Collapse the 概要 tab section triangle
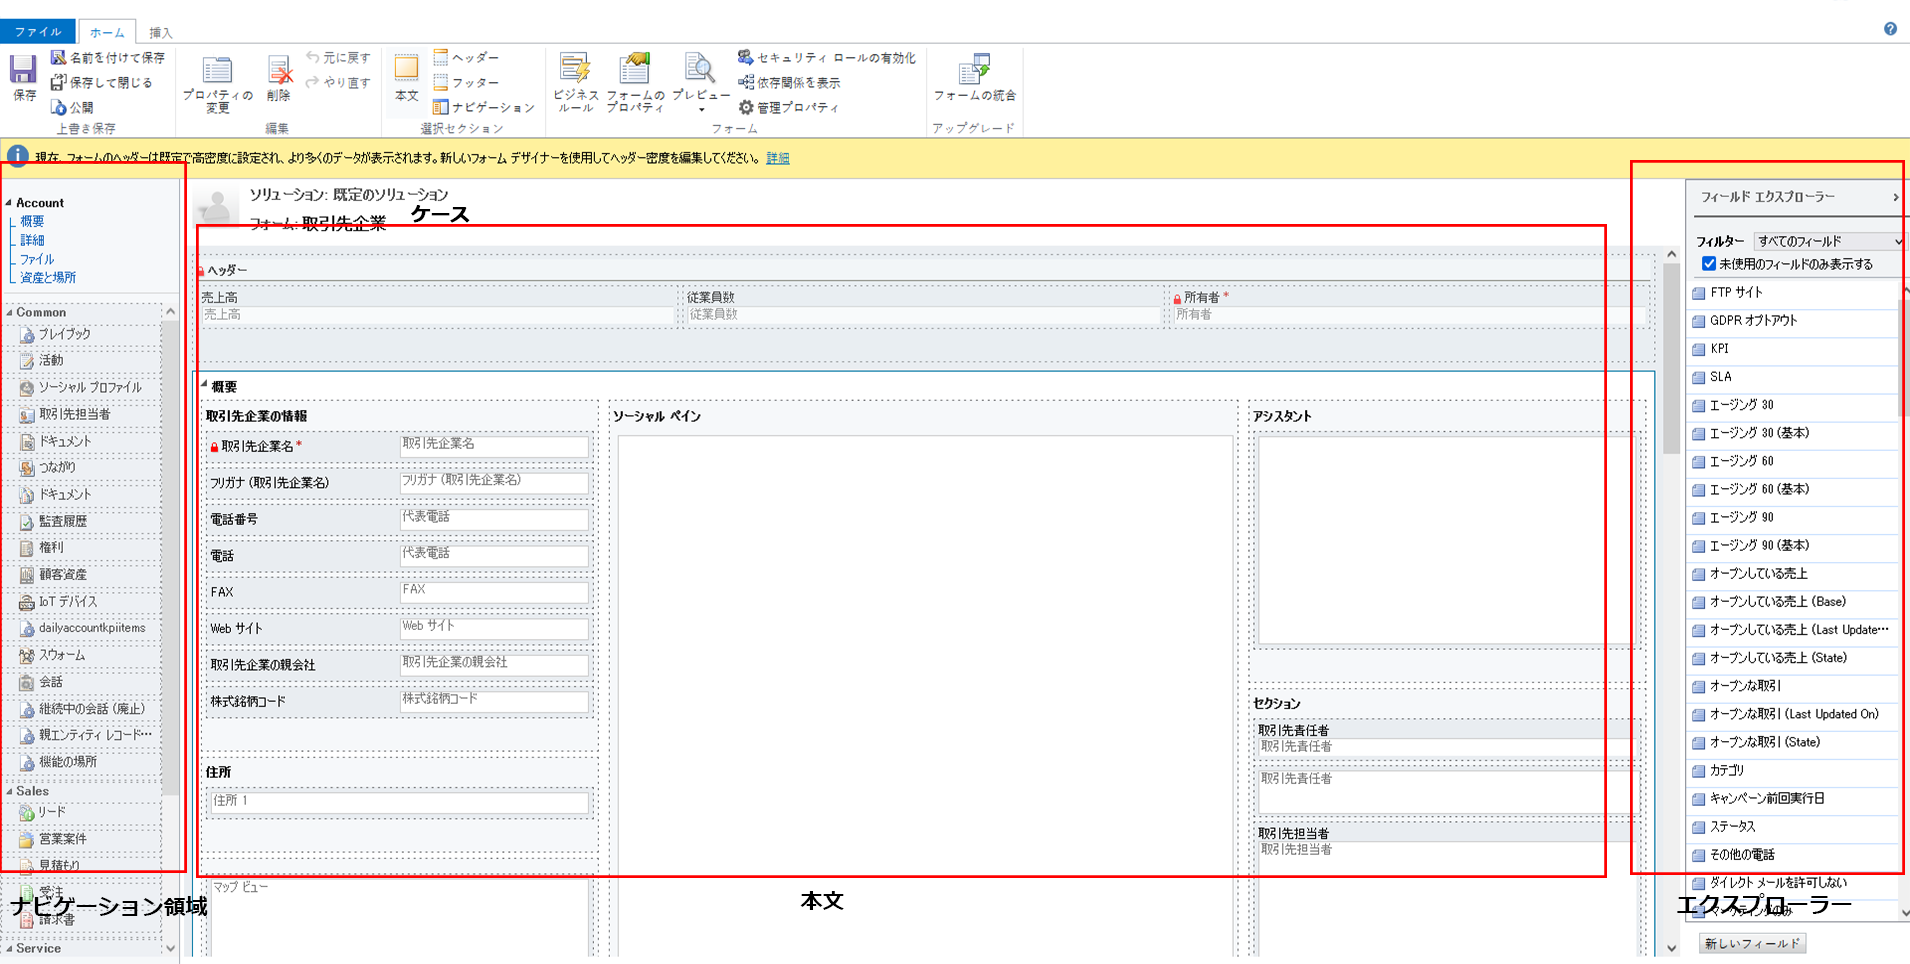 click(x=204, y=385)
